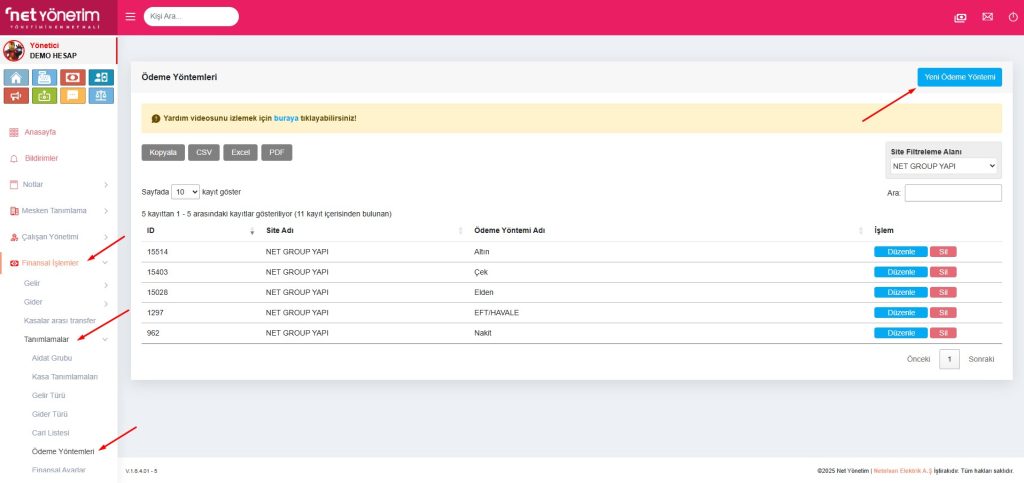
Task: Go to Anasayfa in the sidebar
Action: (40, 132)
